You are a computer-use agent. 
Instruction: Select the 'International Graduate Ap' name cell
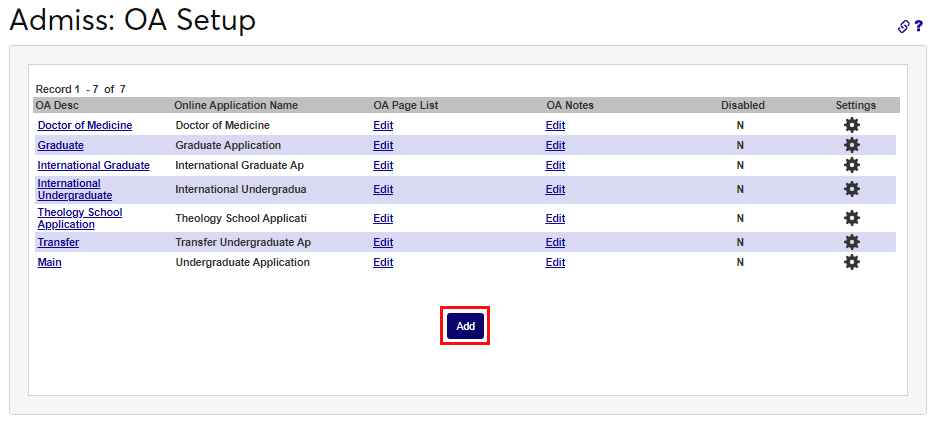(240, 165)
